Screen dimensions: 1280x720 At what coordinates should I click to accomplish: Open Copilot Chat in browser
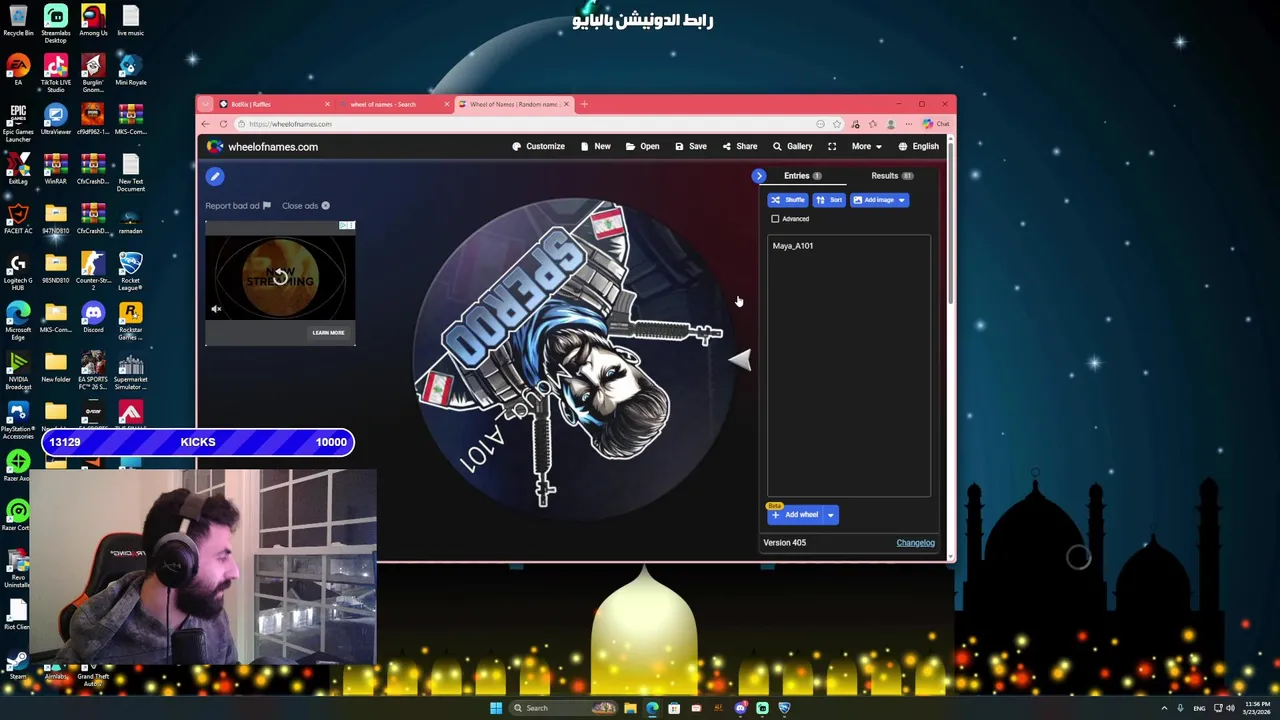click(936, 124)
